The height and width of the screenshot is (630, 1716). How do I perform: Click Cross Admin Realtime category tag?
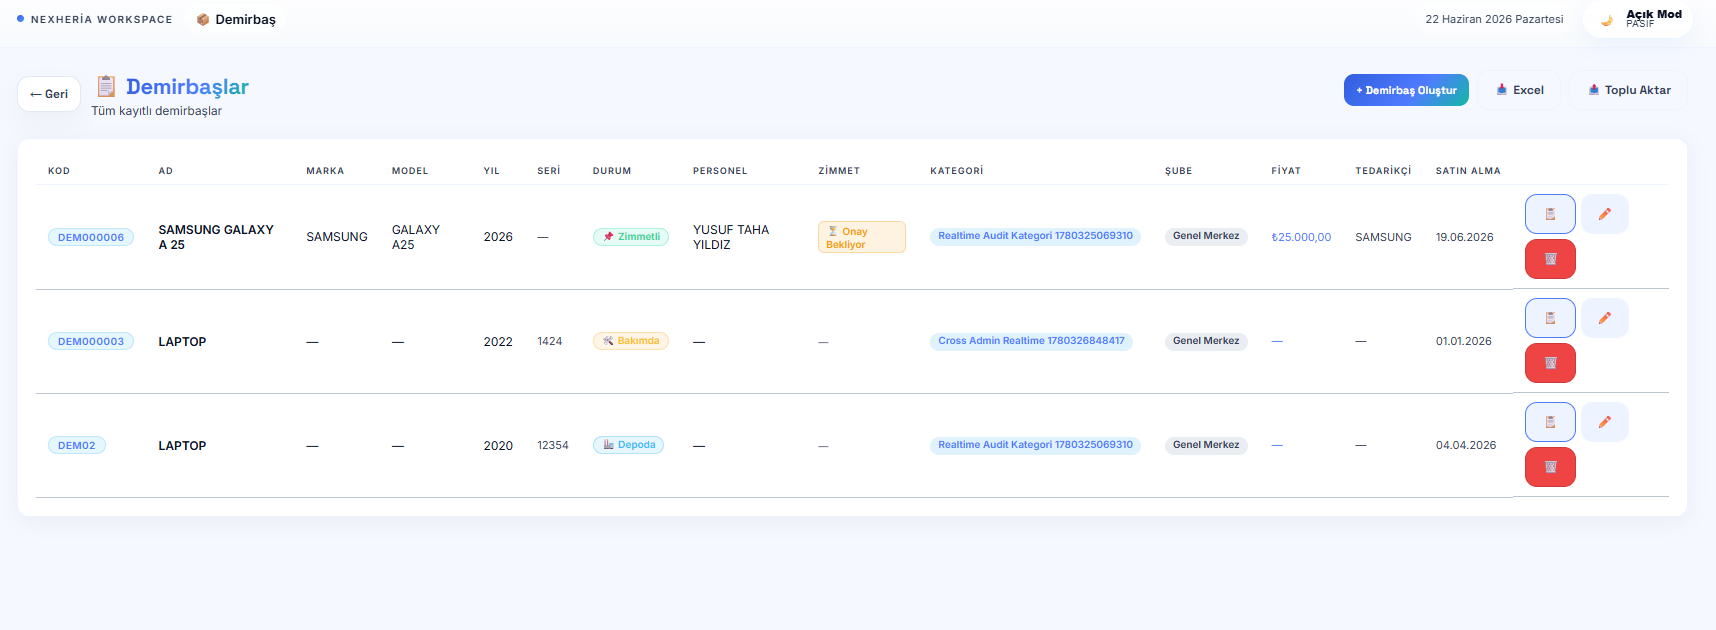coord(1031,341)
